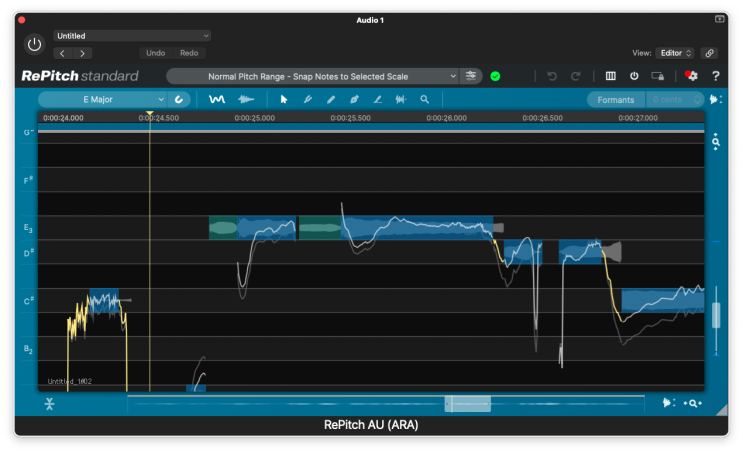Viewport: 743px width, 453px height.
Task: Click the B2 pitch label
Action: coord(28,349)
